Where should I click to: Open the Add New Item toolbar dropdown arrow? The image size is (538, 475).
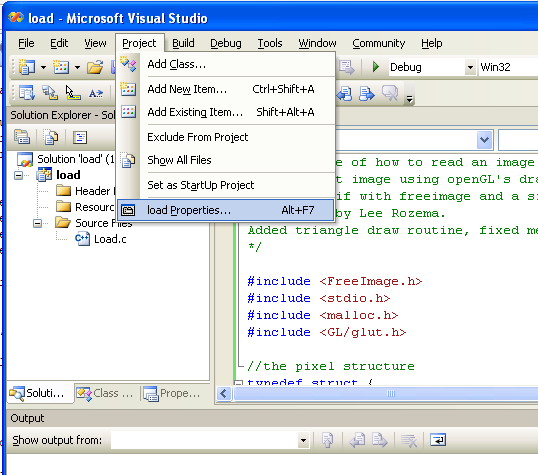point(78,67)
